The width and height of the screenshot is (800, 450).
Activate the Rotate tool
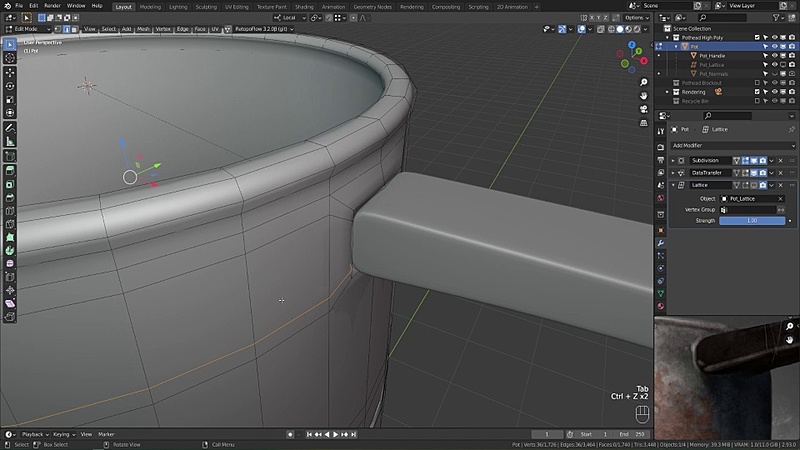pyautogui.click(x=10, y=86)
